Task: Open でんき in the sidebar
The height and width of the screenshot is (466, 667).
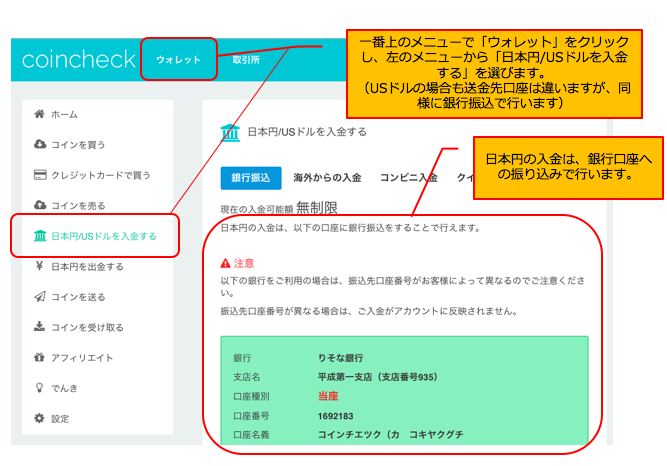Action: click(x=64, y=388)
